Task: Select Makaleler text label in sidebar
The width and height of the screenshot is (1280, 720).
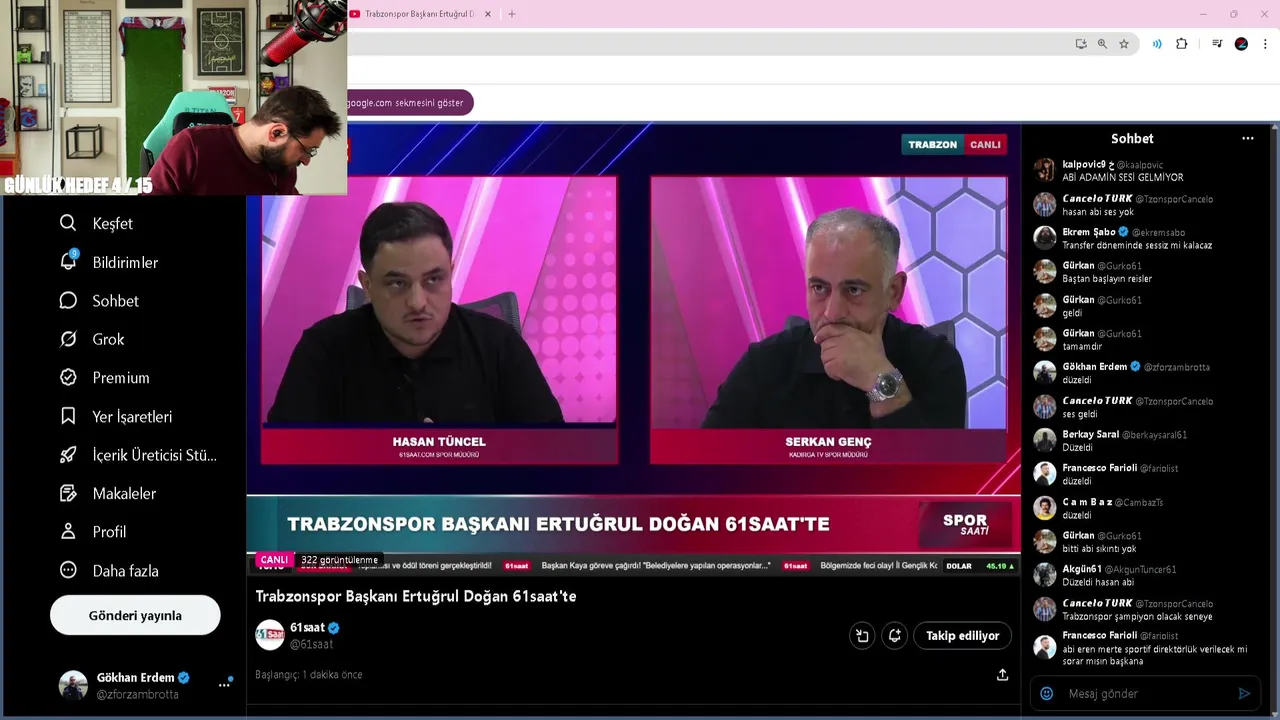Action: (x=124, y=493)
